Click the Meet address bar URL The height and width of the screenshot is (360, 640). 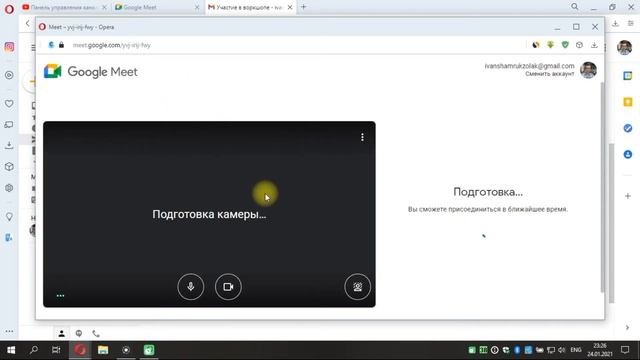click(x=112, y=45)
